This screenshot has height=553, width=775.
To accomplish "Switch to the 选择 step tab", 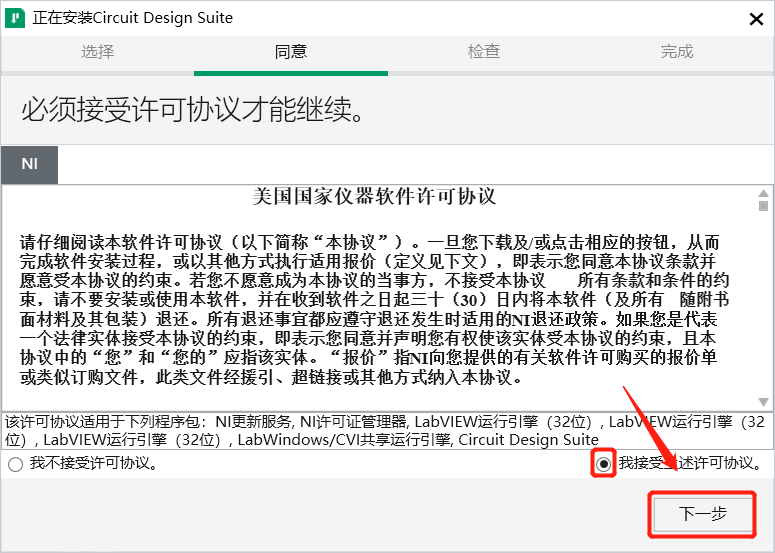I will pyautogui.click(x=97, y=51).
